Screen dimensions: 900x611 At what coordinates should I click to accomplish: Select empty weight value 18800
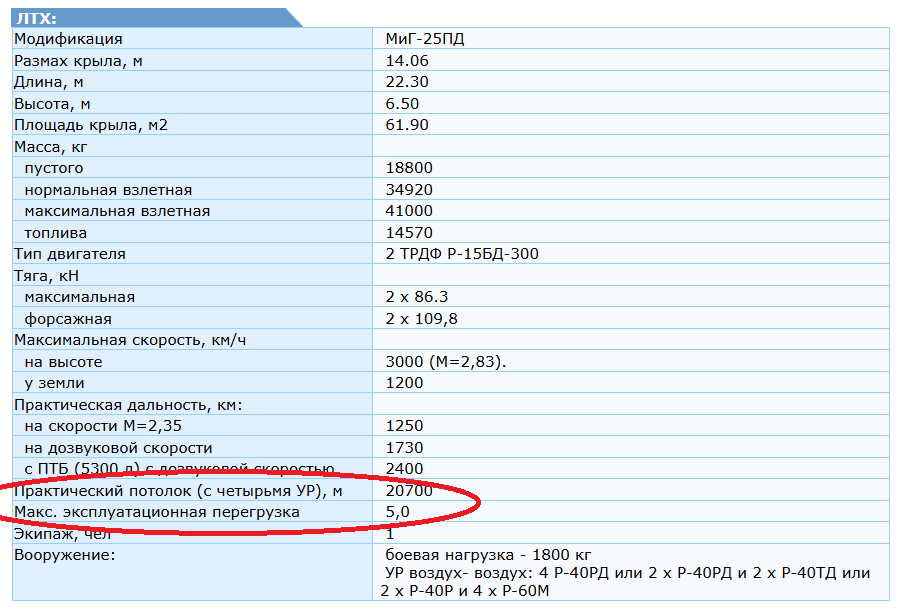409,168
